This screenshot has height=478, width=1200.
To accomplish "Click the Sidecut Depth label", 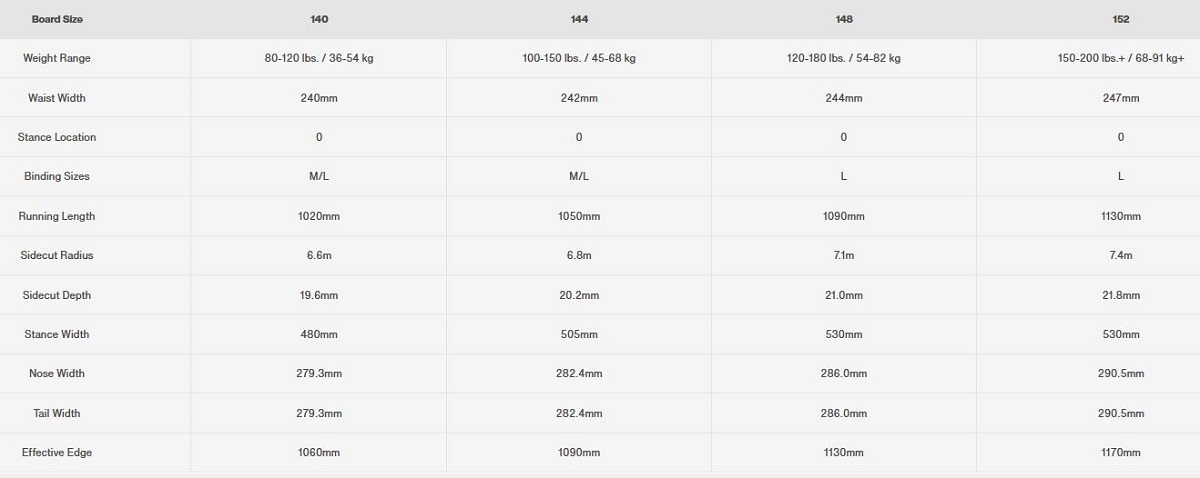I will [x=57, y=295].
